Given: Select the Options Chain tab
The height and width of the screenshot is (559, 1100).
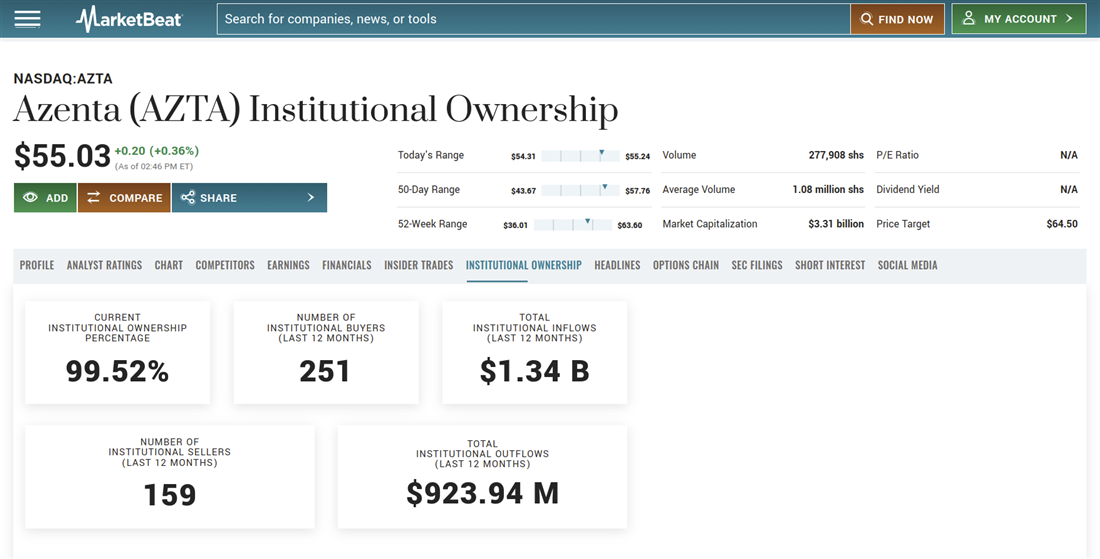Looking at the screenshot, I should 685,265.
